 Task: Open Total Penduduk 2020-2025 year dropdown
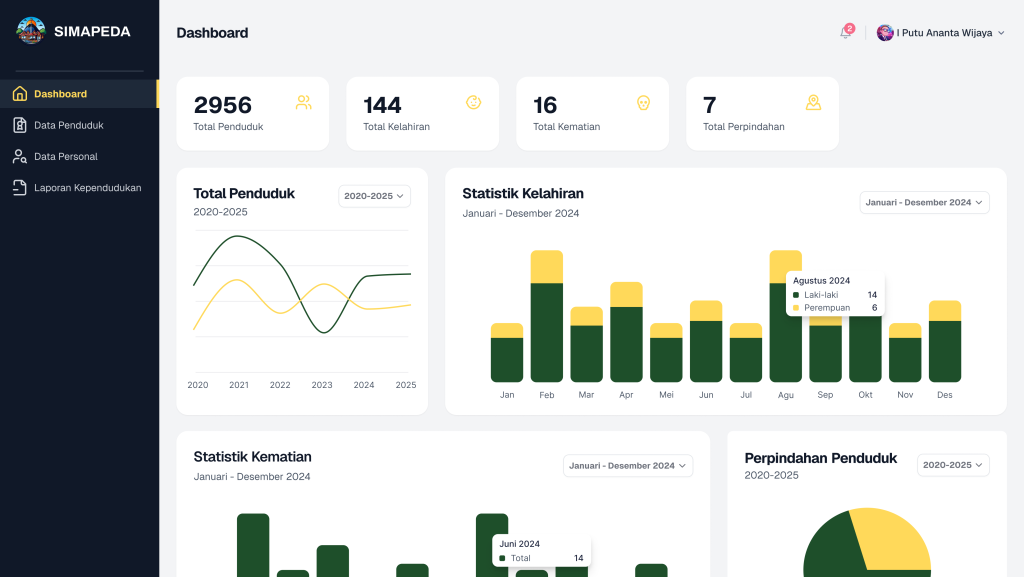coord(374,196)
